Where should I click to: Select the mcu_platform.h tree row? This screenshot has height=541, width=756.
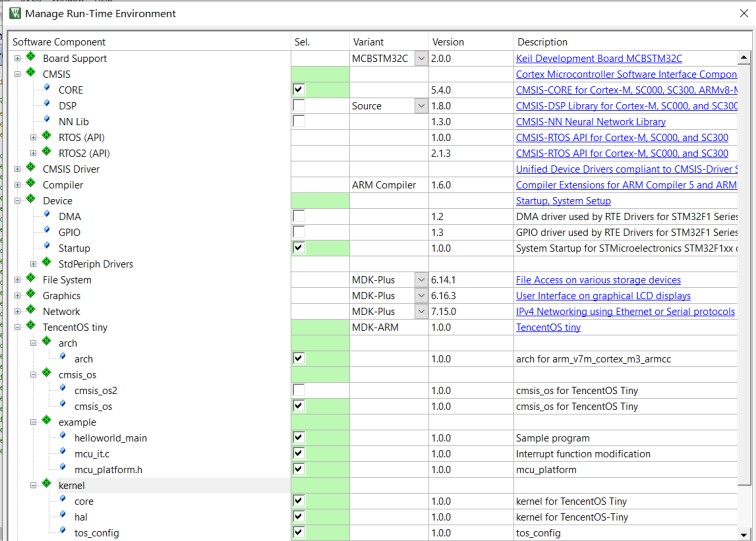pyautogui.click(x=108, y=470)
